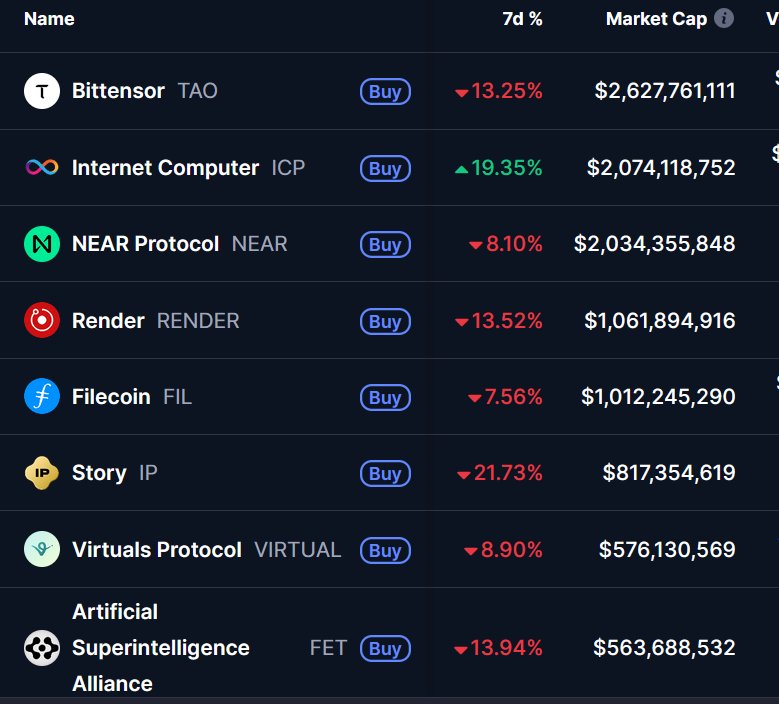Click the Render red coin logo
The image size is (779, 704).
point(41,321)
